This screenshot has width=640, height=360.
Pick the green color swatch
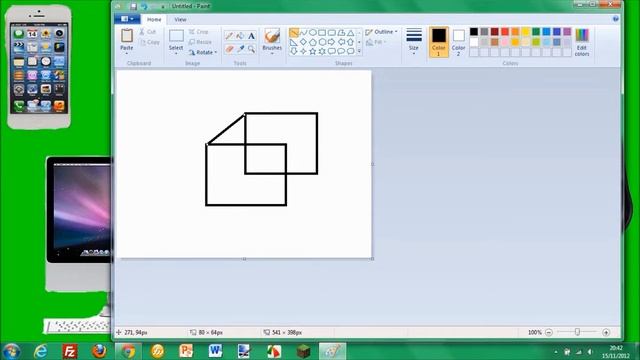point(536,31)
